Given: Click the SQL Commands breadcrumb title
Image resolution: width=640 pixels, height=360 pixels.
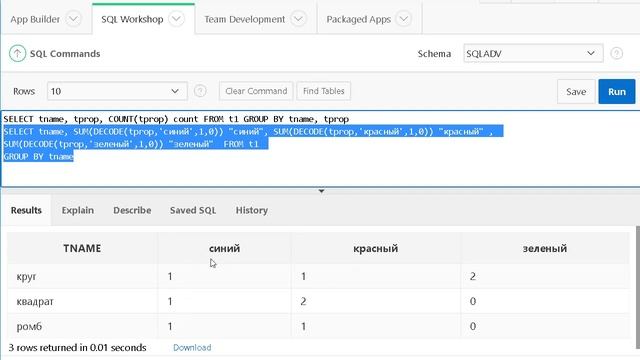Looking at the screenshot, I should (x=65, y=53).
